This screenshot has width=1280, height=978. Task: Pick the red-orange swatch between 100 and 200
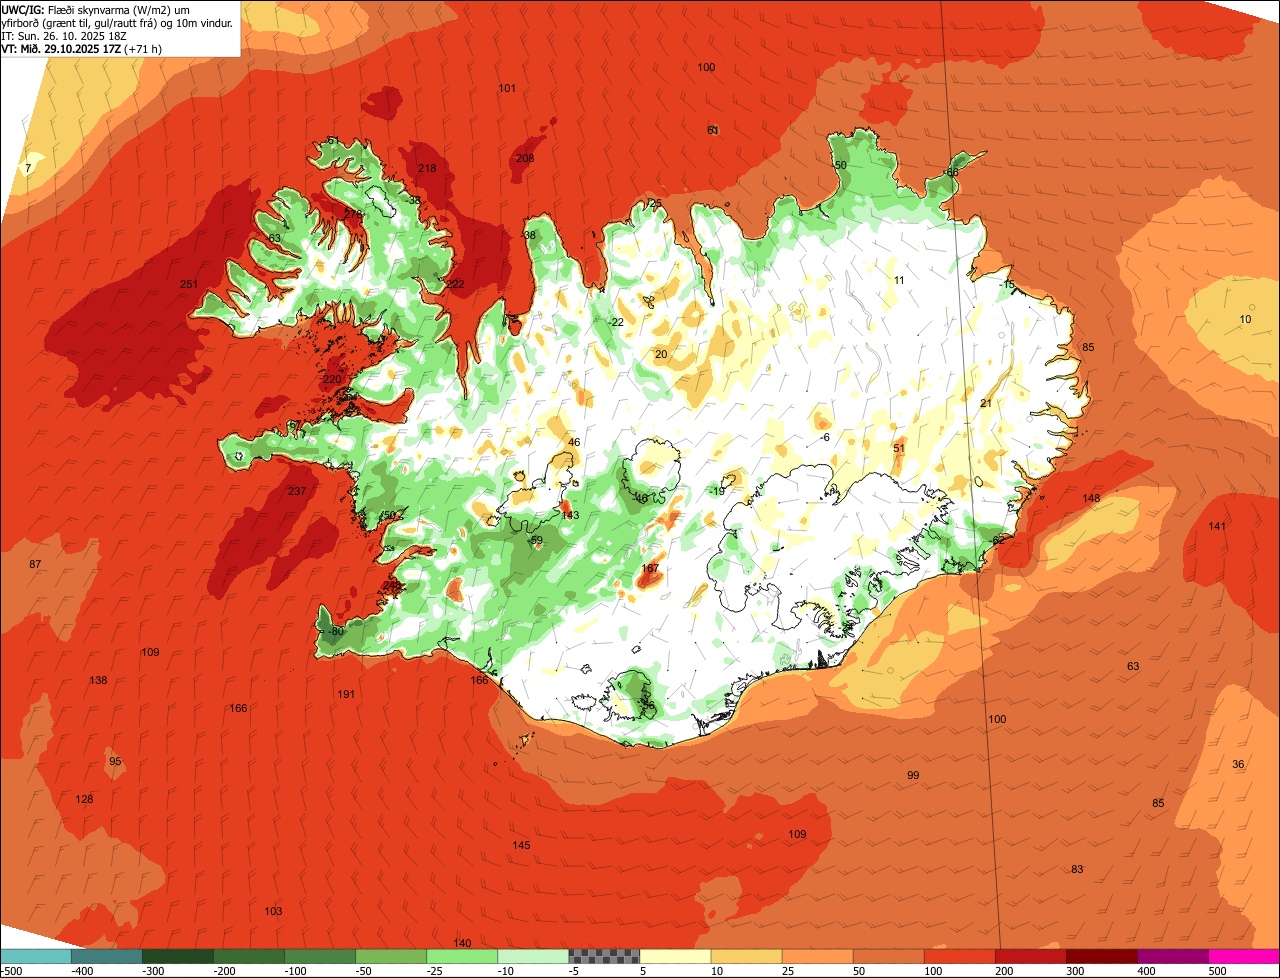(x=960, y=956)
